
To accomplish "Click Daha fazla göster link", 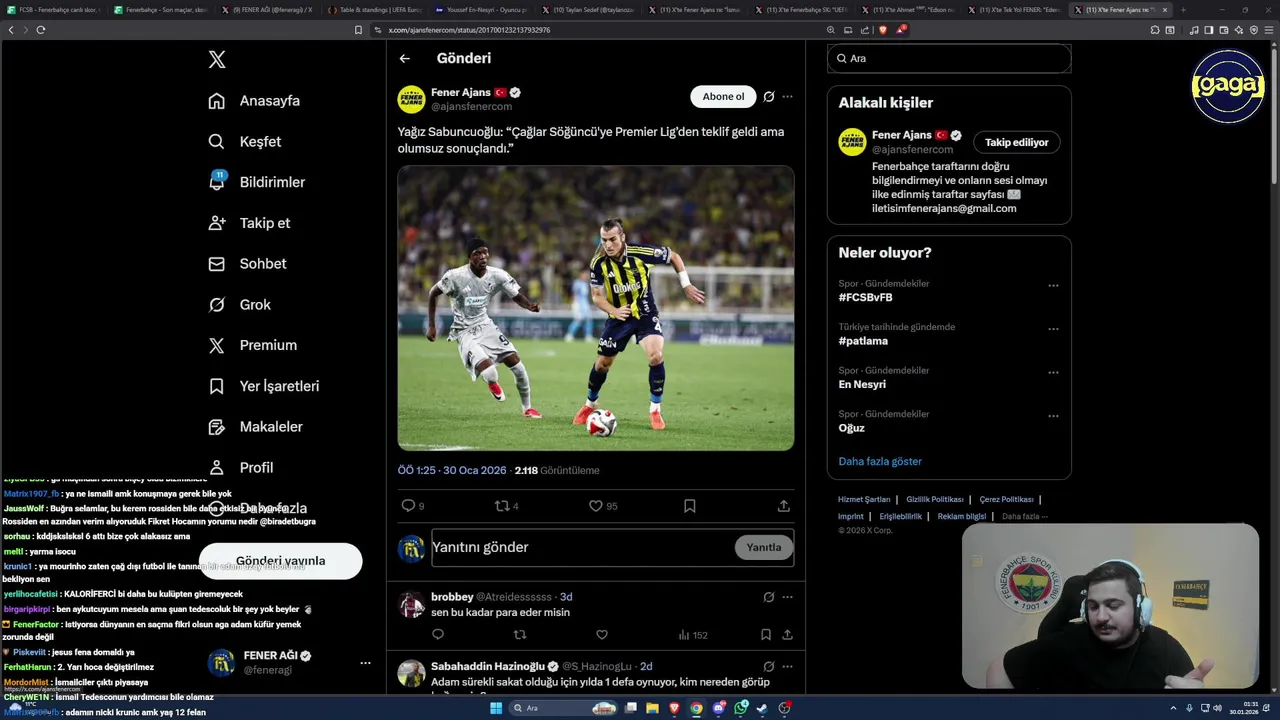I will [880, 462].
